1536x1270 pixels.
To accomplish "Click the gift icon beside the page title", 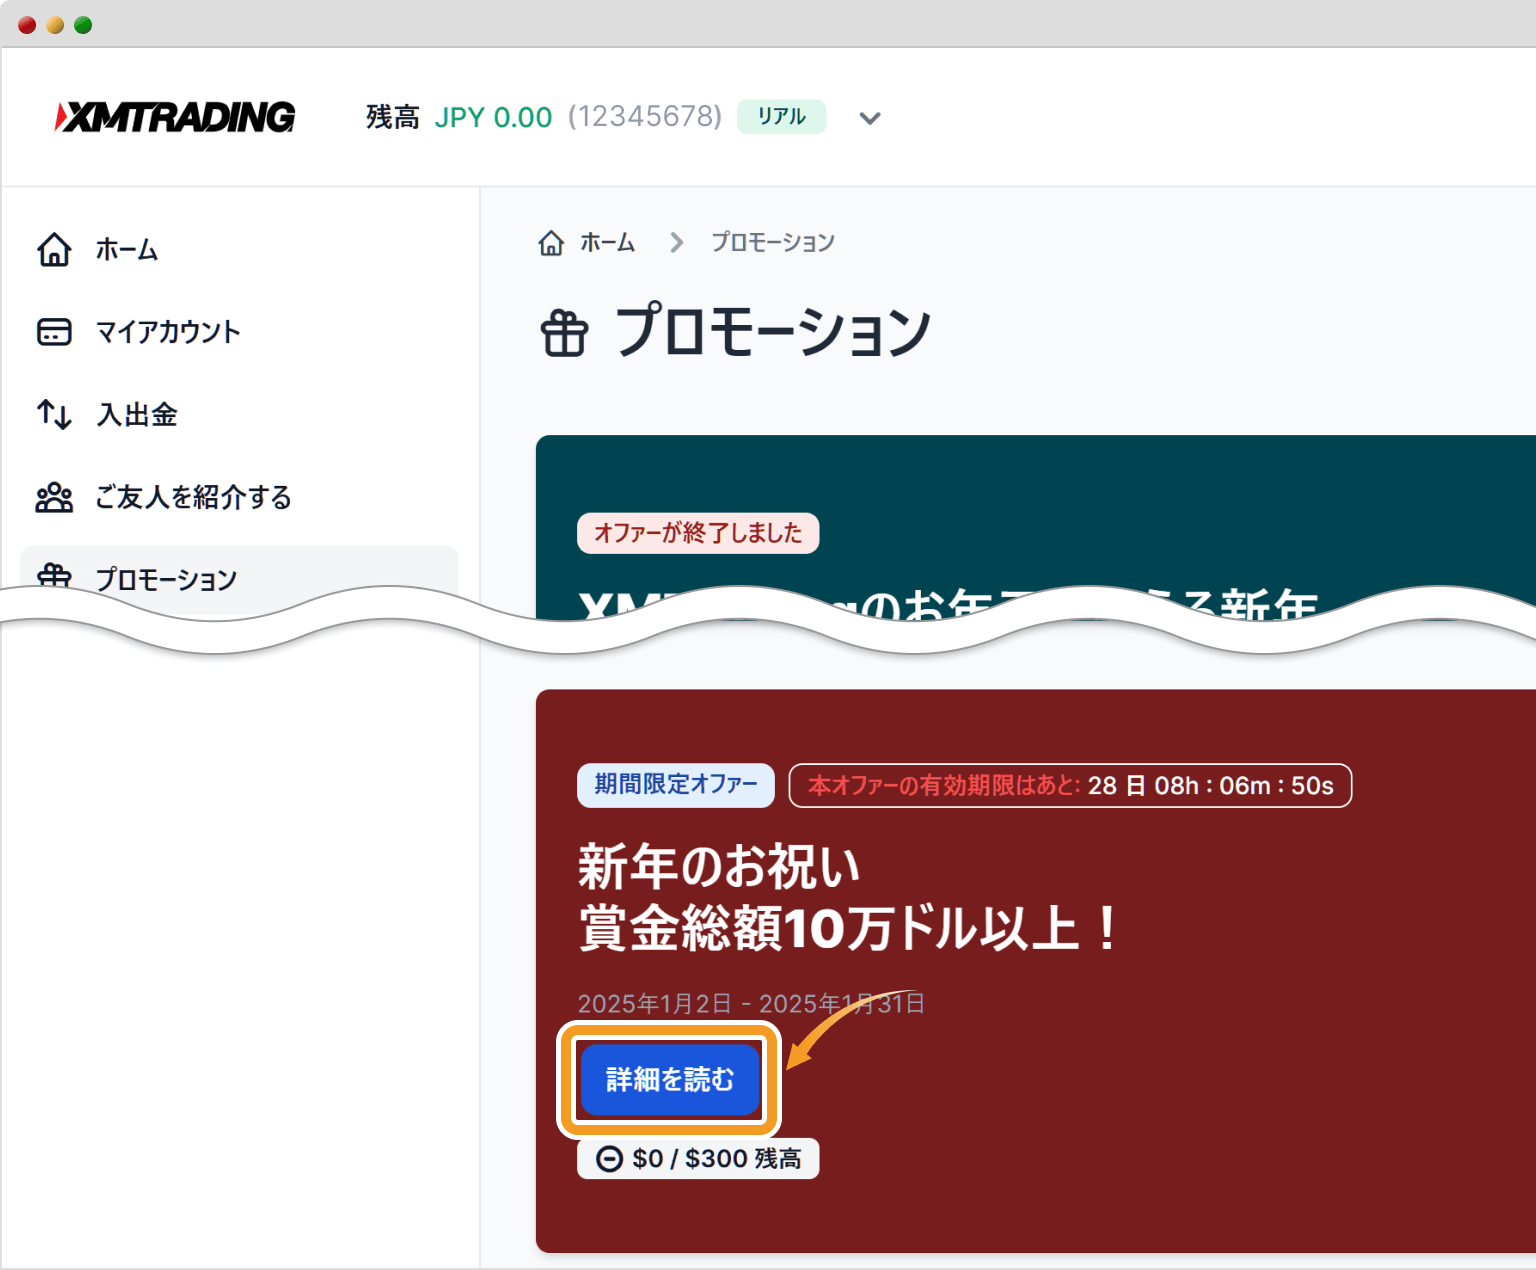I will point(565,334).
